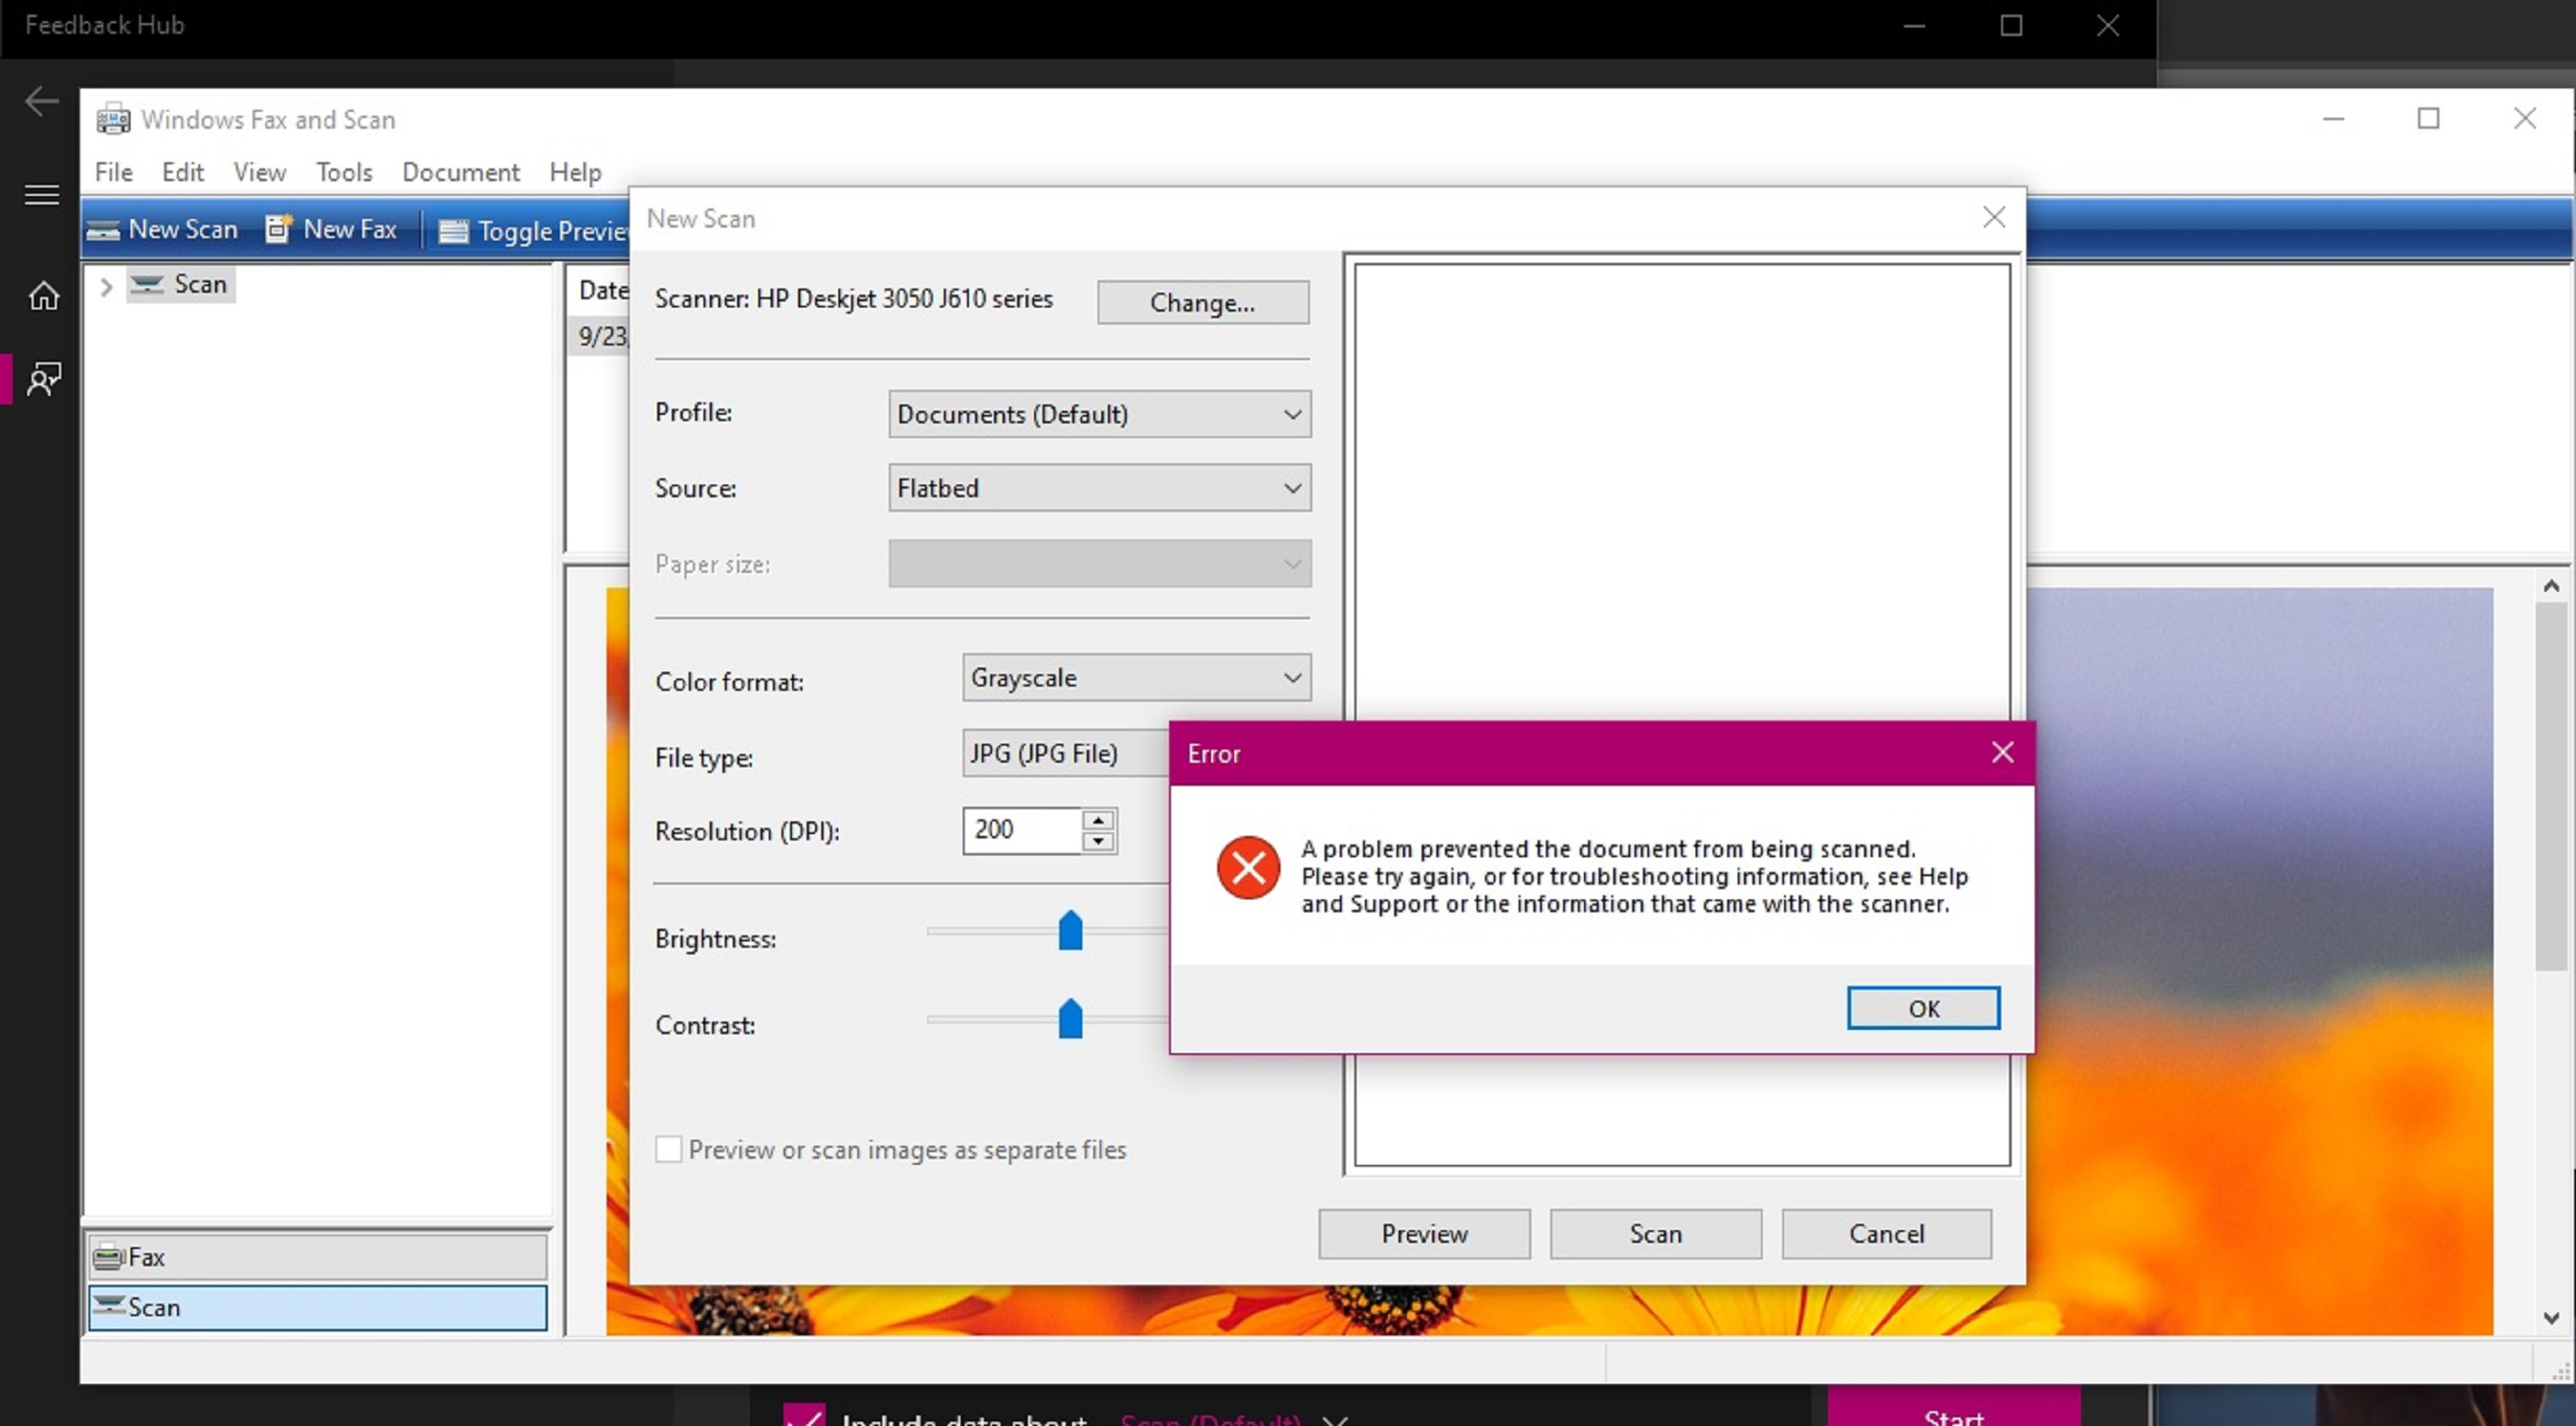Image resolution: width=2576 pixels, height=1426 pixels.
Task: Click the preview pane vertical scrollbar thumb
Action: coord(2551,786)
